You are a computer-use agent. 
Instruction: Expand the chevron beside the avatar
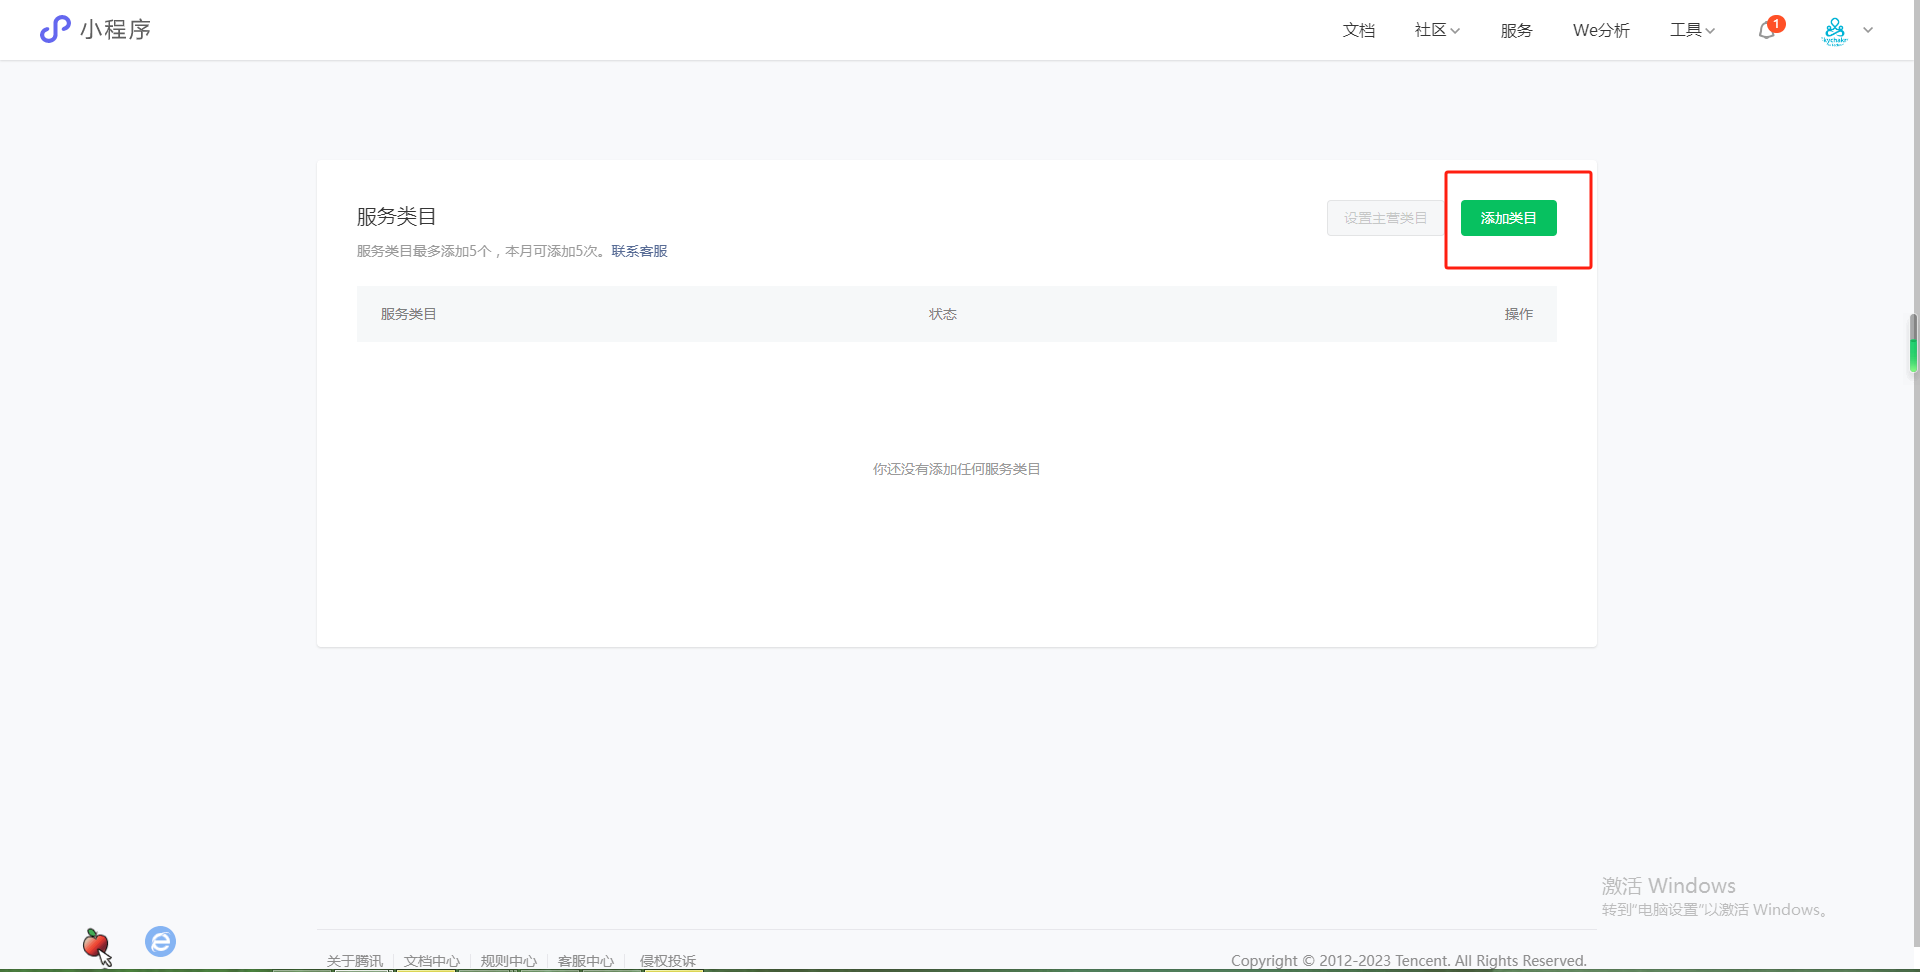[1868, 30]
